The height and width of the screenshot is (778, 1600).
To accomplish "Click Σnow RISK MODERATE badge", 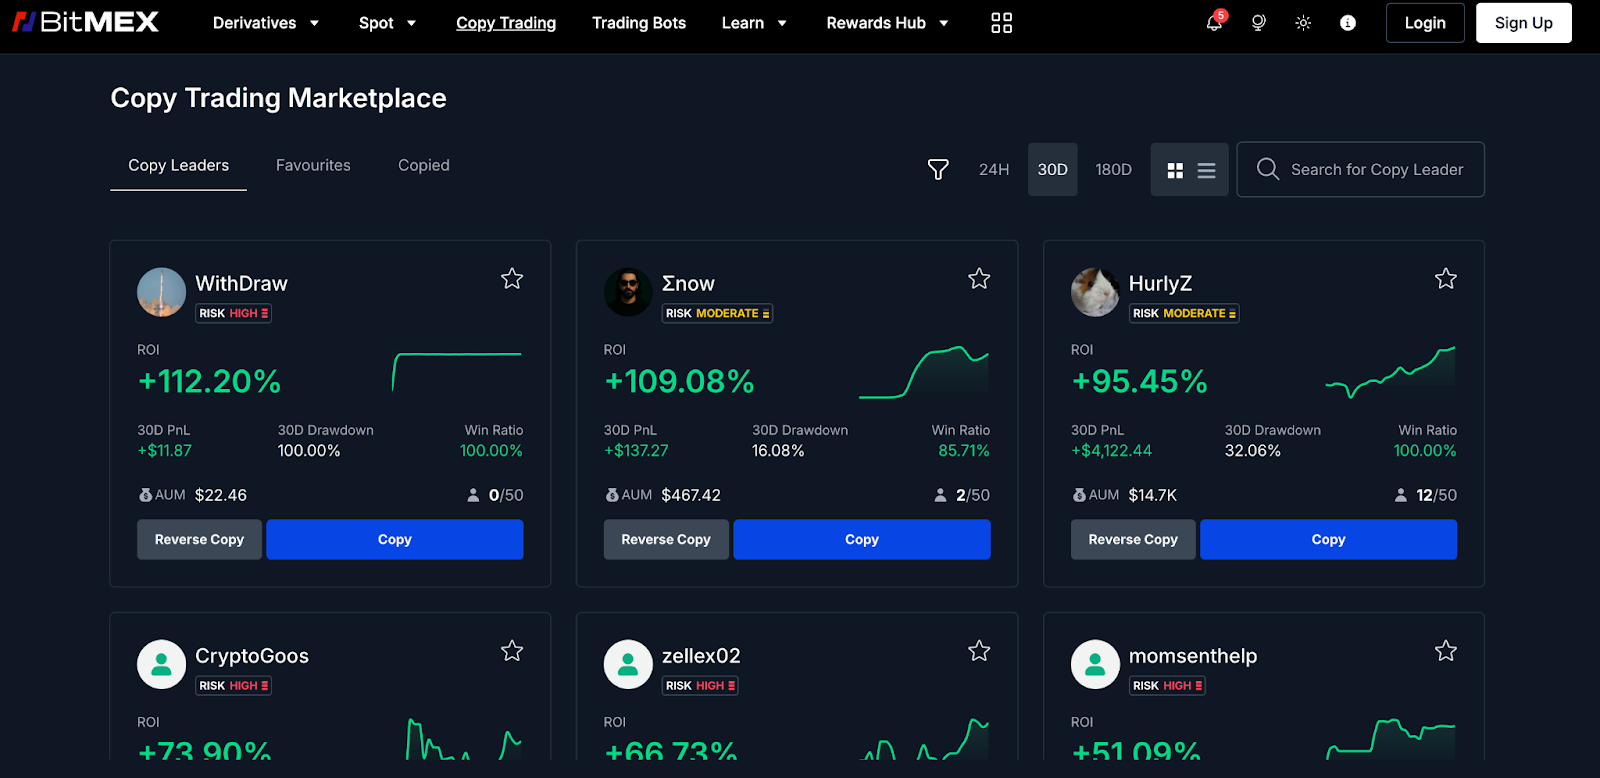I will pos(717,314).
